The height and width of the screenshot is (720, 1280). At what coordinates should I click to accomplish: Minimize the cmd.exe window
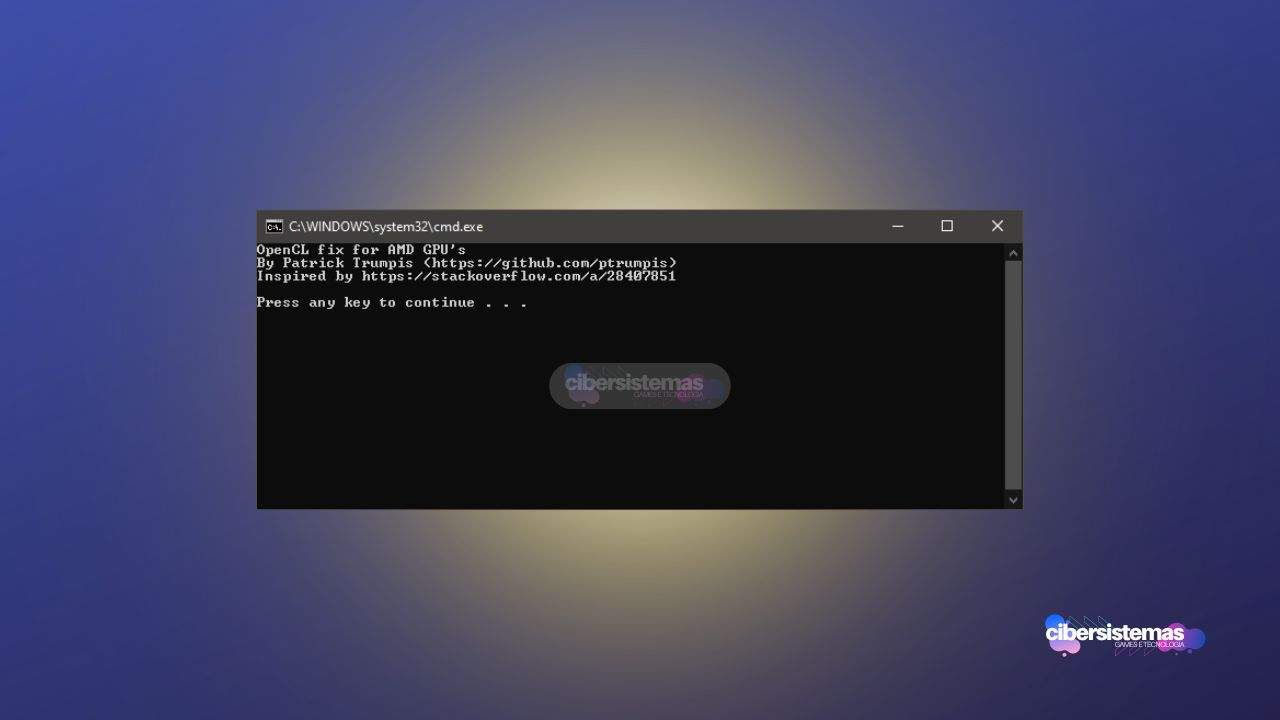pos(897,226)
